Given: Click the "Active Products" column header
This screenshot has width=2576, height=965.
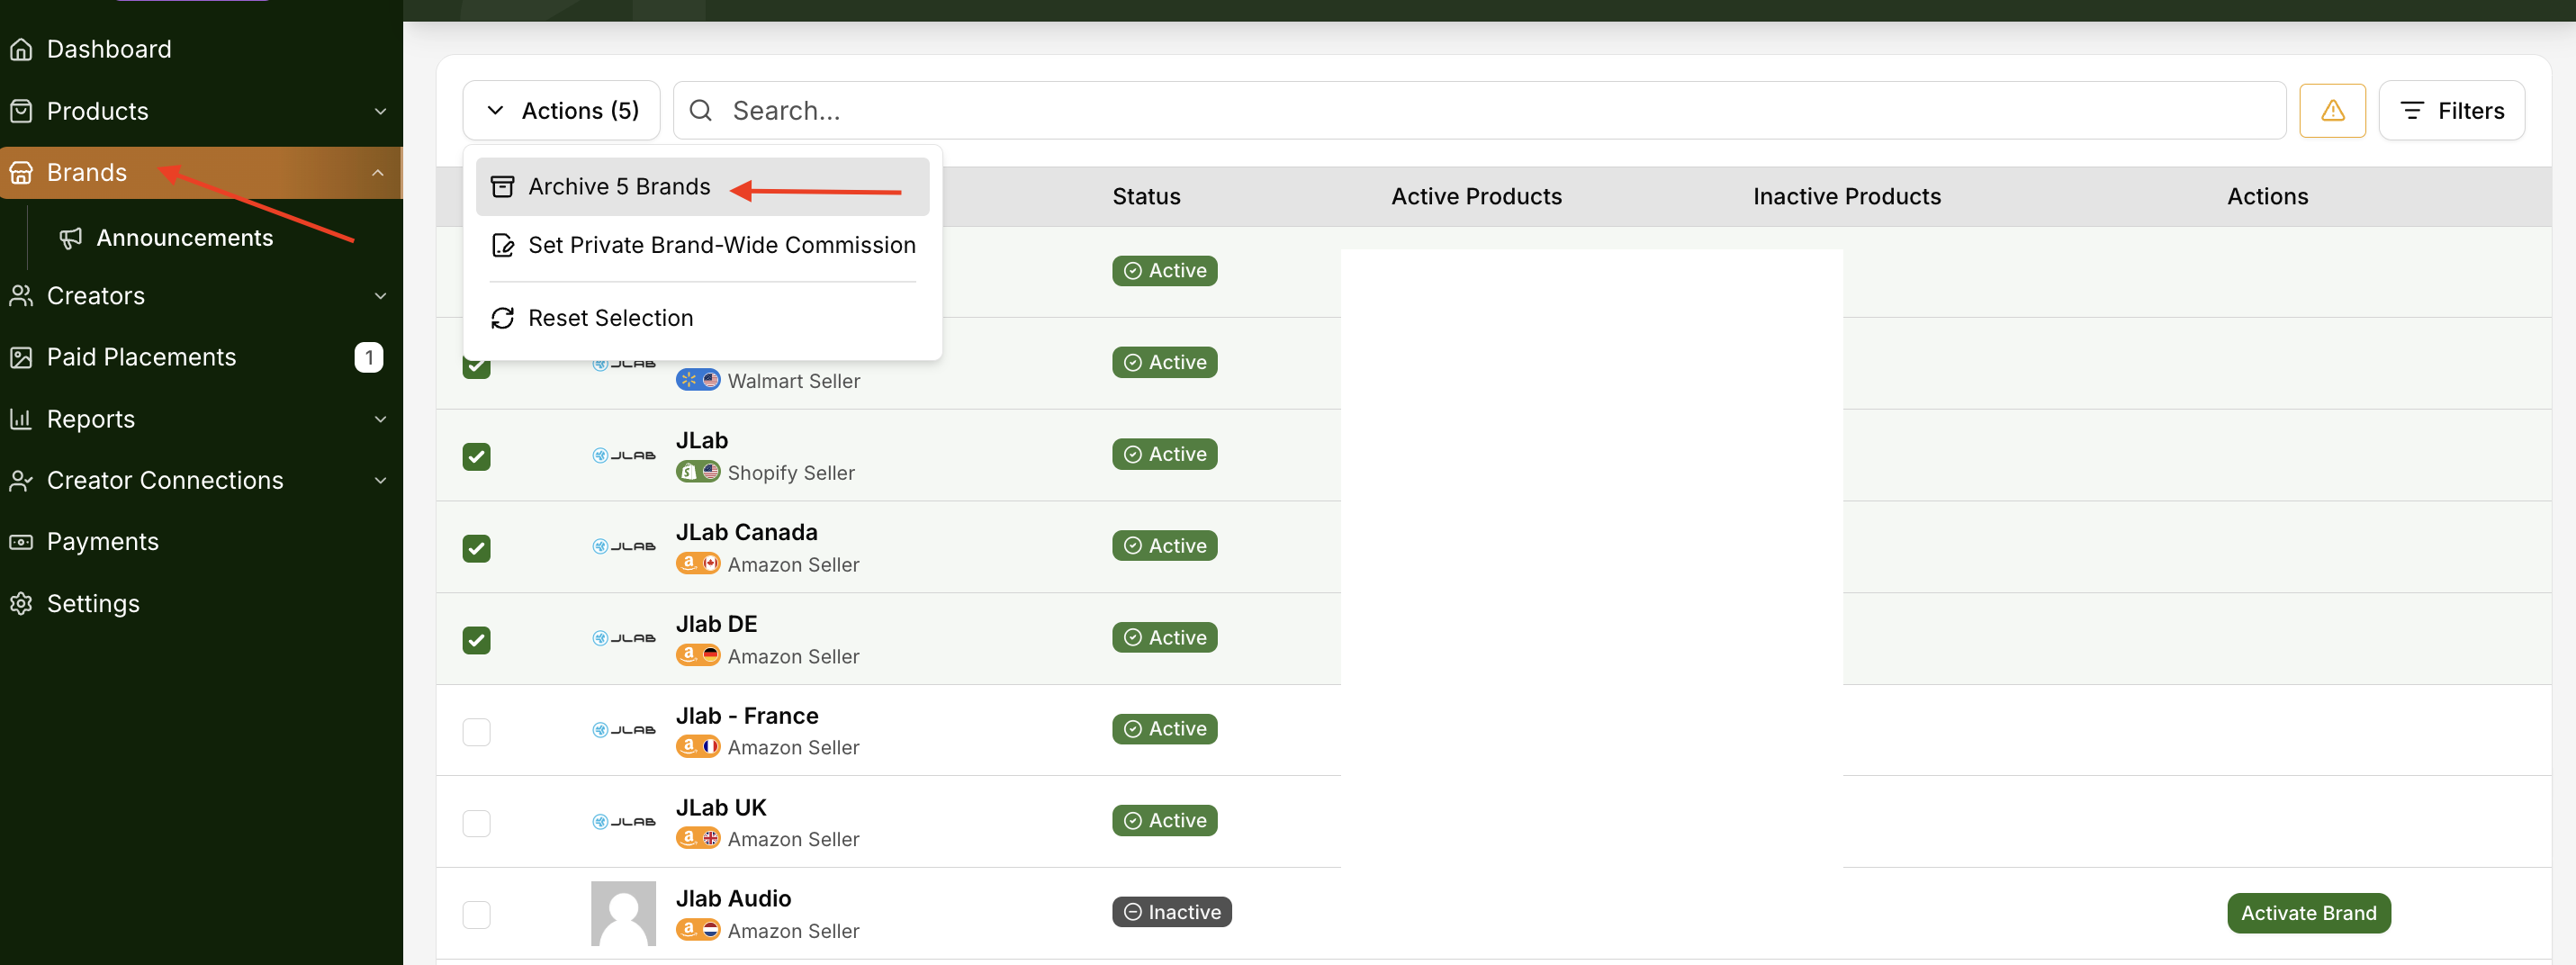Looking at the screenshot, I should (x=1476, y=196).
